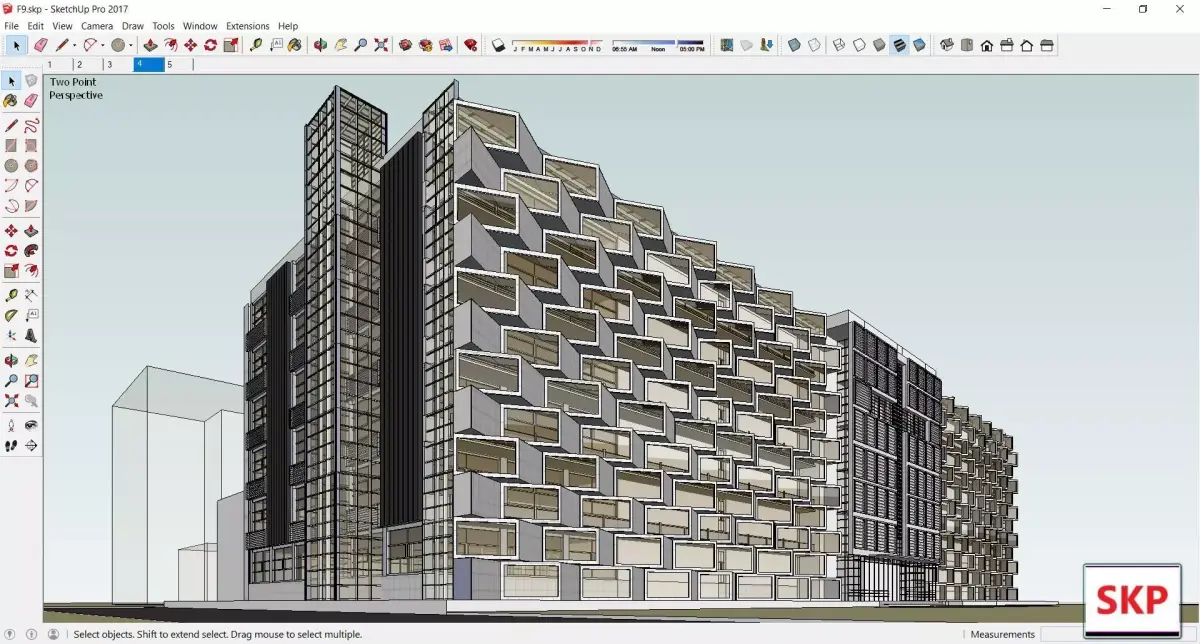Open the Help menu
Viewport: 1200px width, 644px height.
pos(288,26)
